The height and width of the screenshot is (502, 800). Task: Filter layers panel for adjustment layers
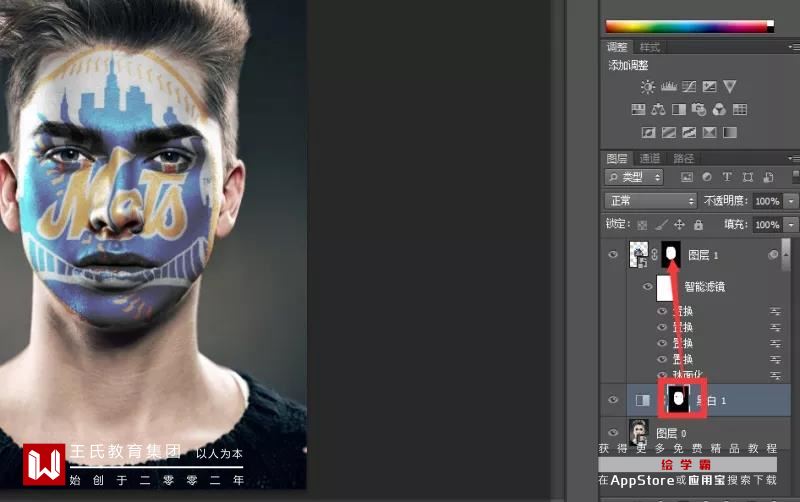707,177
